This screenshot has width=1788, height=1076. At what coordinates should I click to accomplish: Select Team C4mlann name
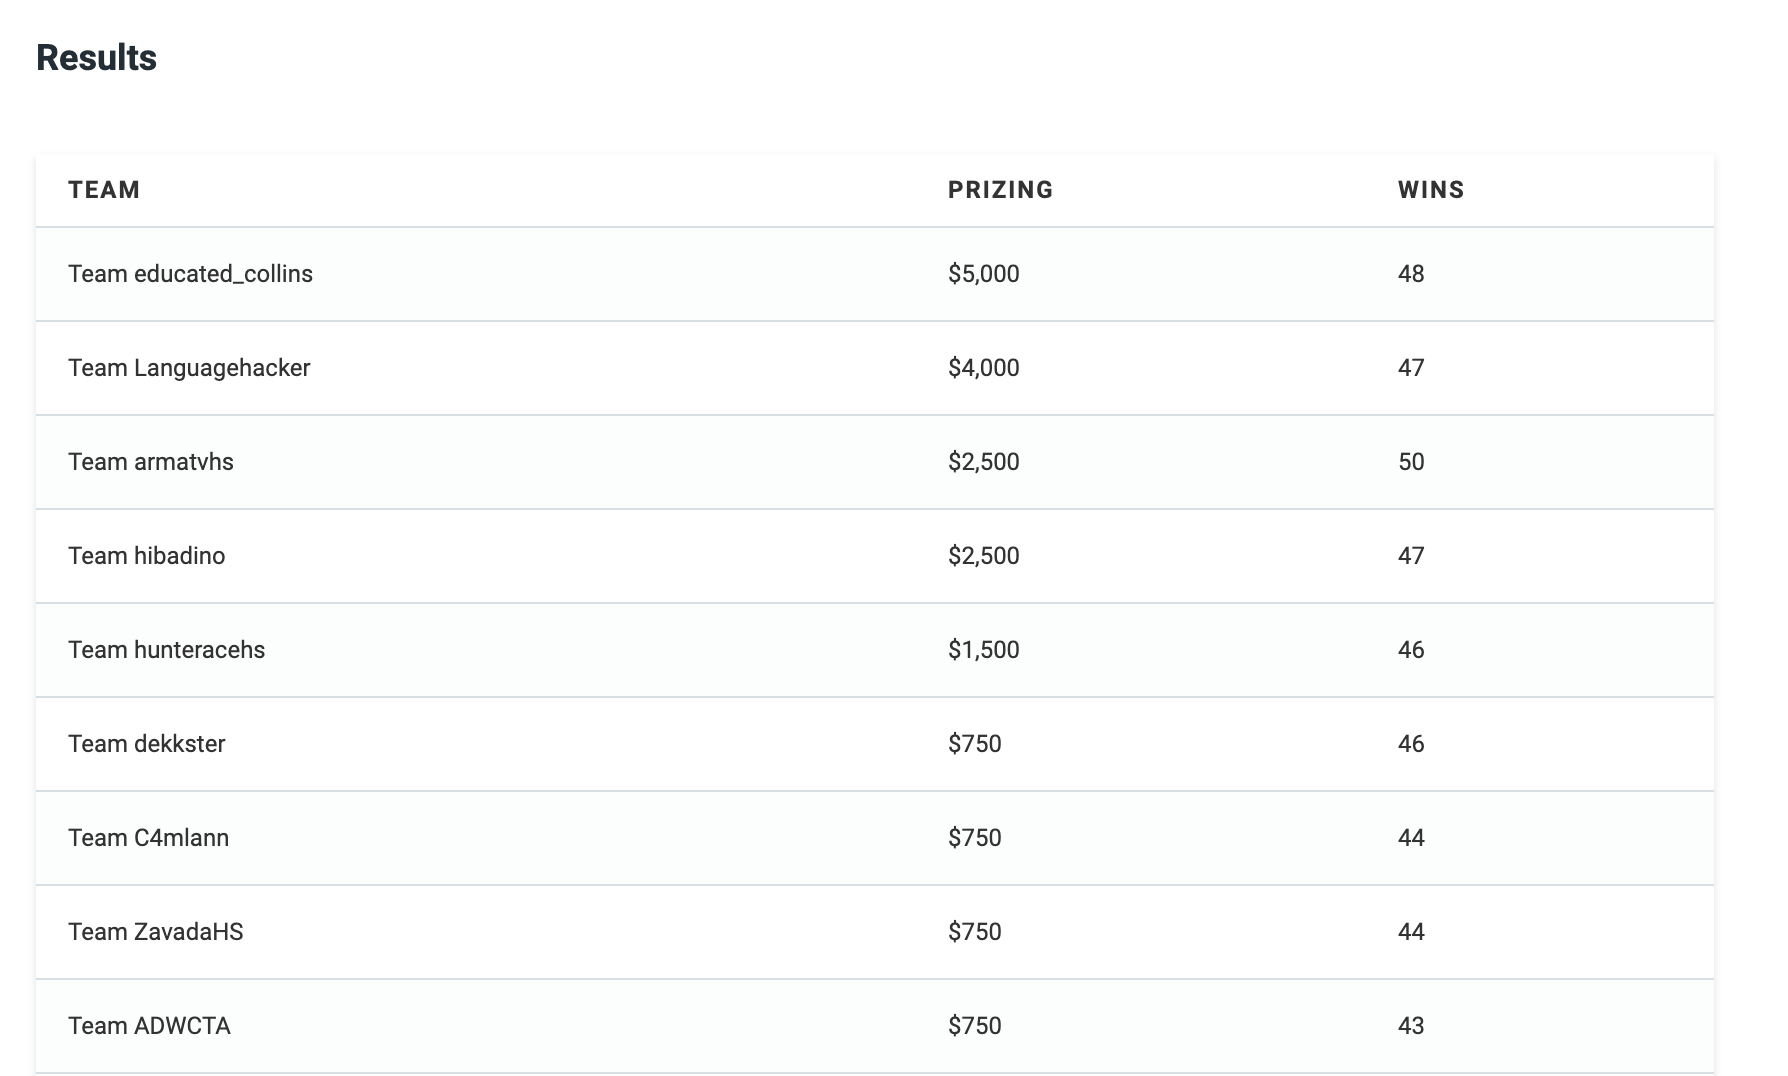click(x=149, y=838)
